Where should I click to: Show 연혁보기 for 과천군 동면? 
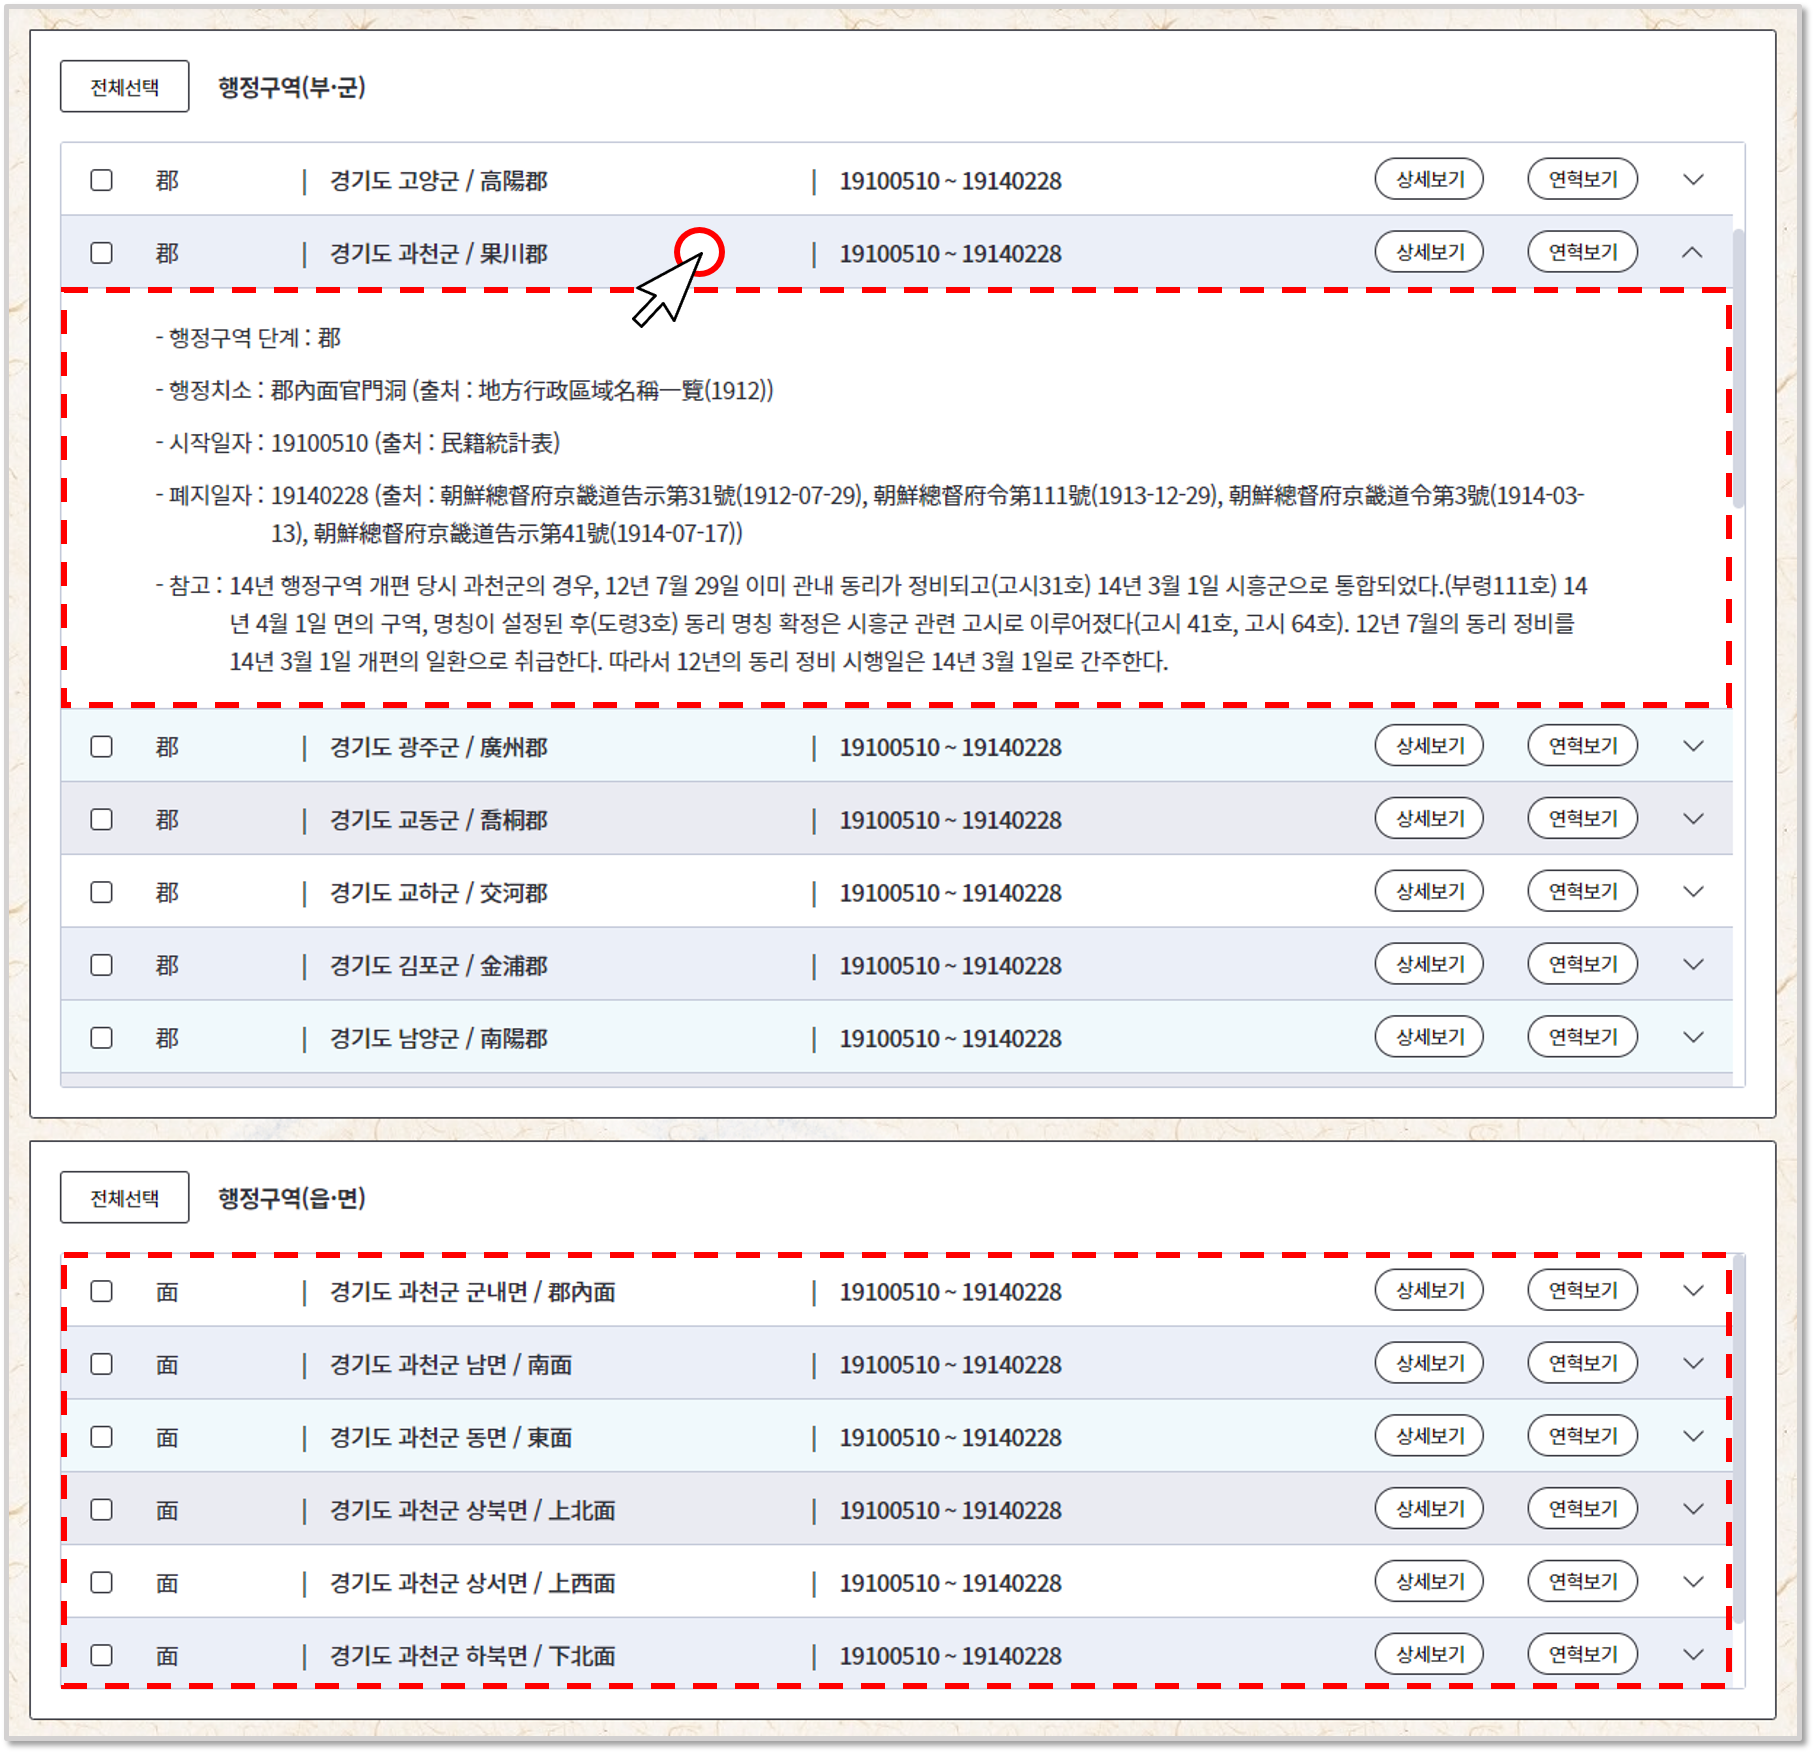tap(1583, 1436)
